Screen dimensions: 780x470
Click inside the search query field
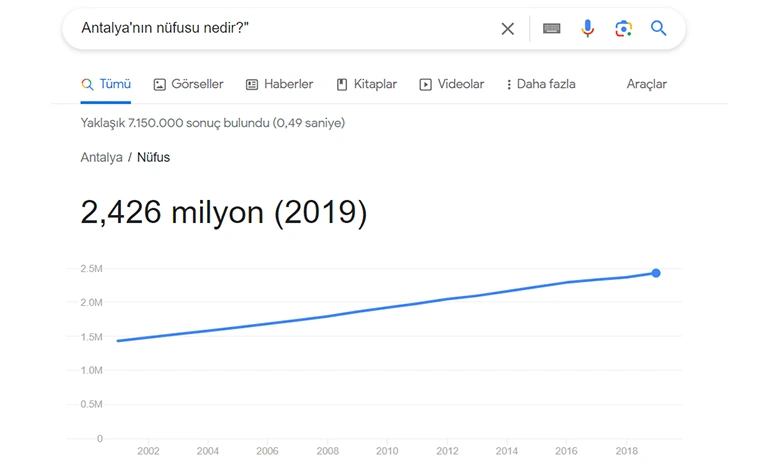point(280,29)
